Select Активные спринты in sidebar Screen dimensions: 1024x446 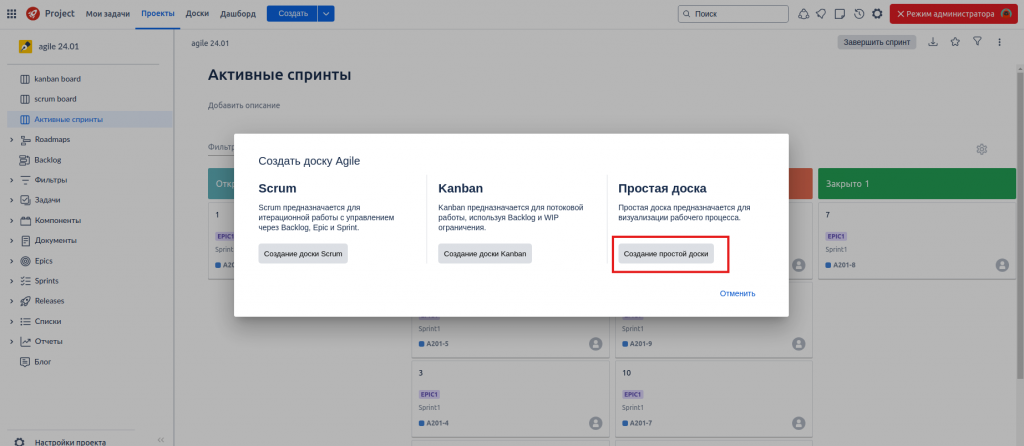coord(90,119)
